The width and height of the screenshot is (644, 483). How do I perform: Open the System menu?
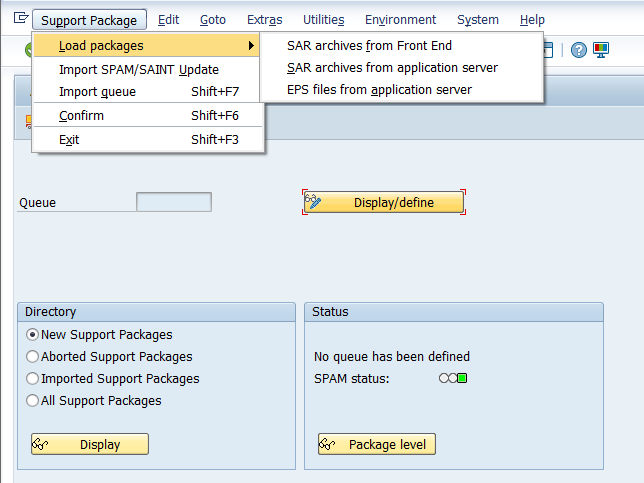[x=478, y=20]
